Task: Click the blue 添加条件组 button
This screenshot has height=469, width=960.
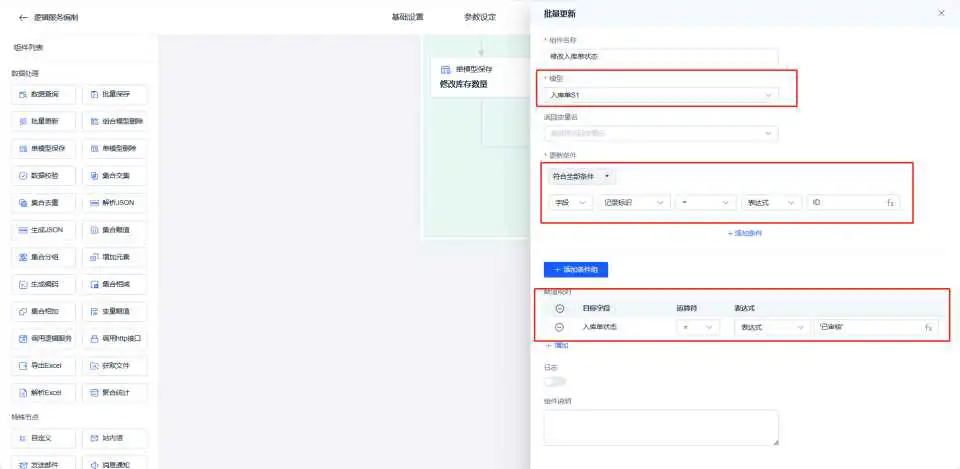Action: 576,270
